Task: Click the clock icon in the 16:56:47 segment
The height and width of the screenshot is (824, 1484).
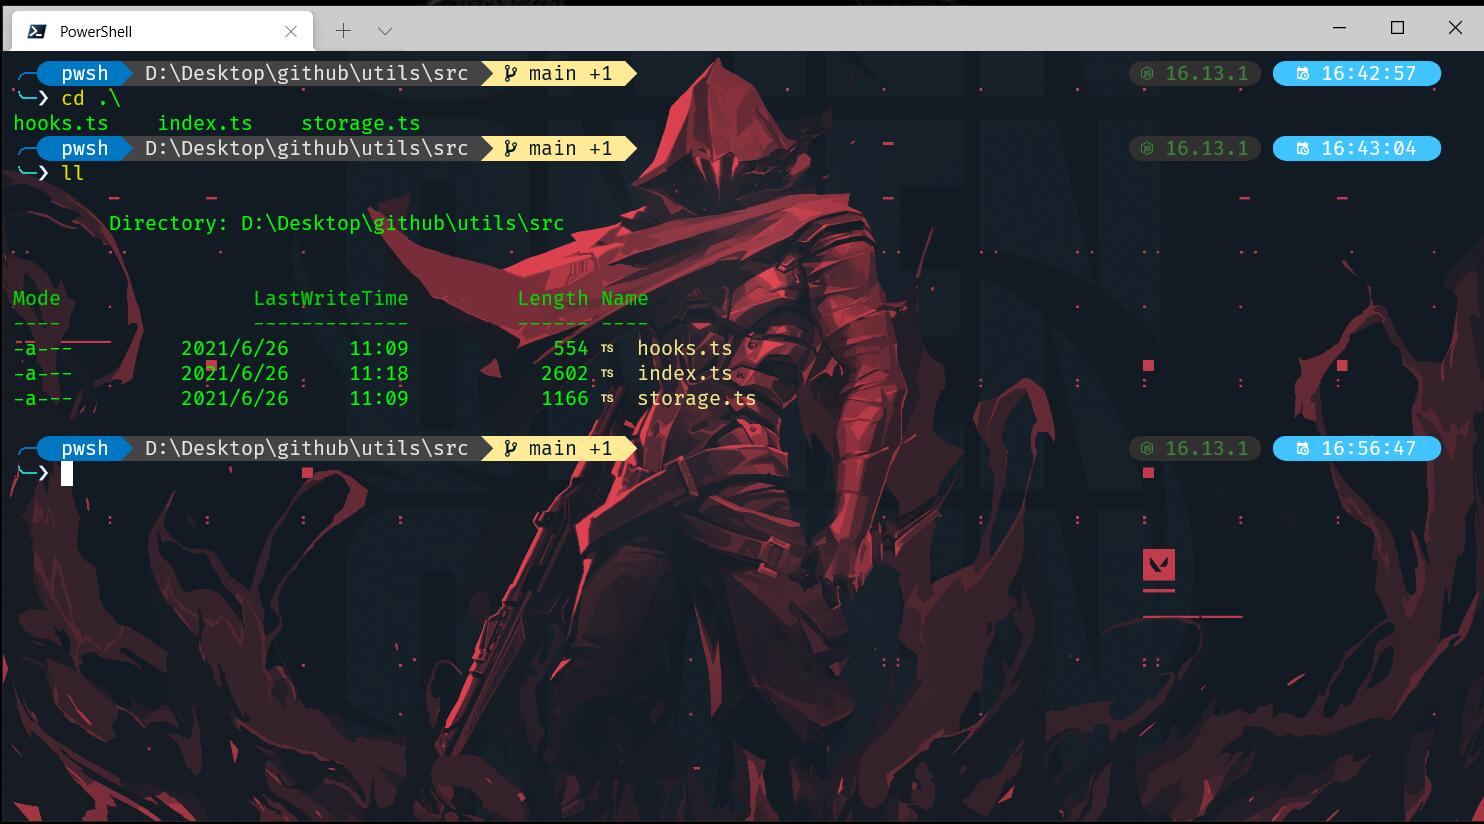Action: click(x=1302, y=448)
